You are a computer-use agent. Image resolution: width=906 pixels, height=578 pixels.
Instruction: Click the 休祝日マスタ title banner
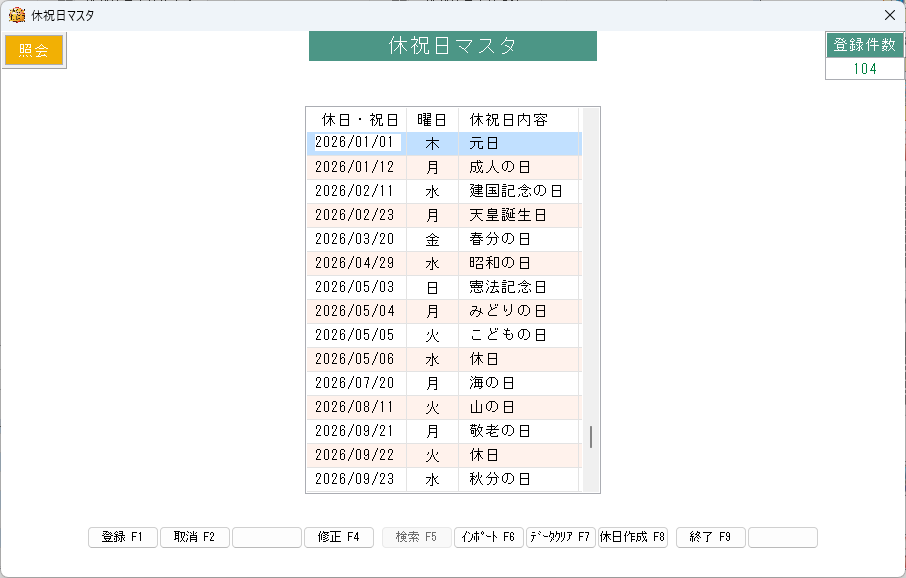click(453, 45)
